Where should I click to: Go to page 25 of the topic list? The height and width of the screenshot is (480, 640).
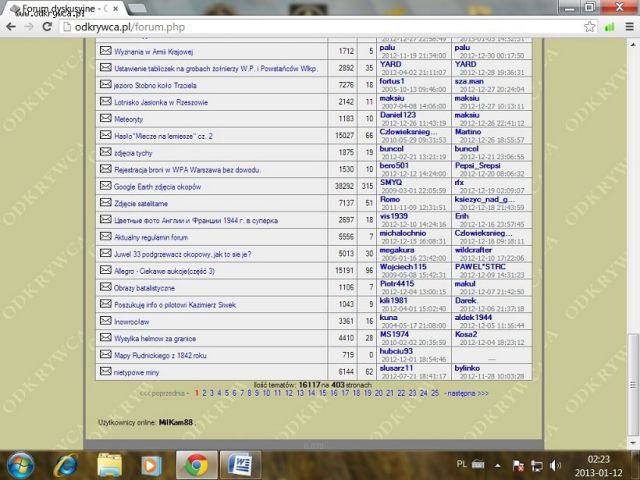(434, 393)
